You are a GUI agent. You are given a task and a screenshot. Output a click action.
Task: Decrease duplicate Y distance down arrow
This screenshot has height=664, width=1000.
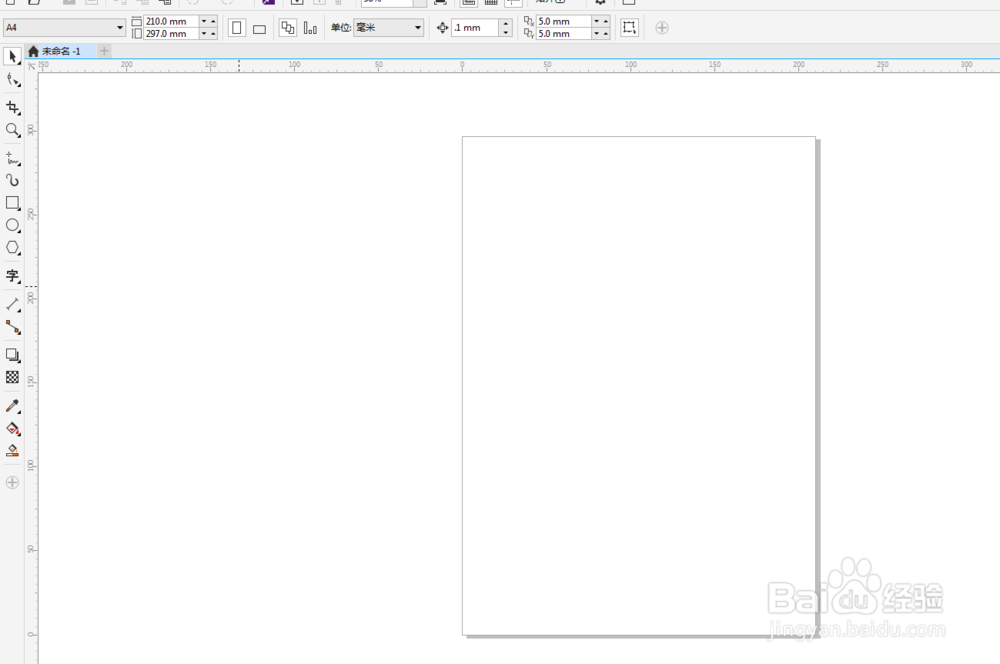(x=596, y=34)
